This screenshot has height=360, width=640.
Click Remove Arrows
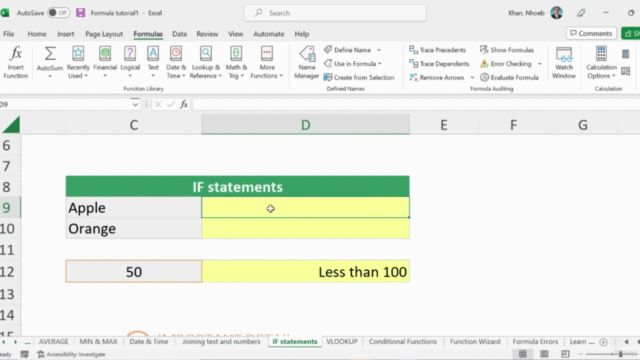[x=437, y=77]
